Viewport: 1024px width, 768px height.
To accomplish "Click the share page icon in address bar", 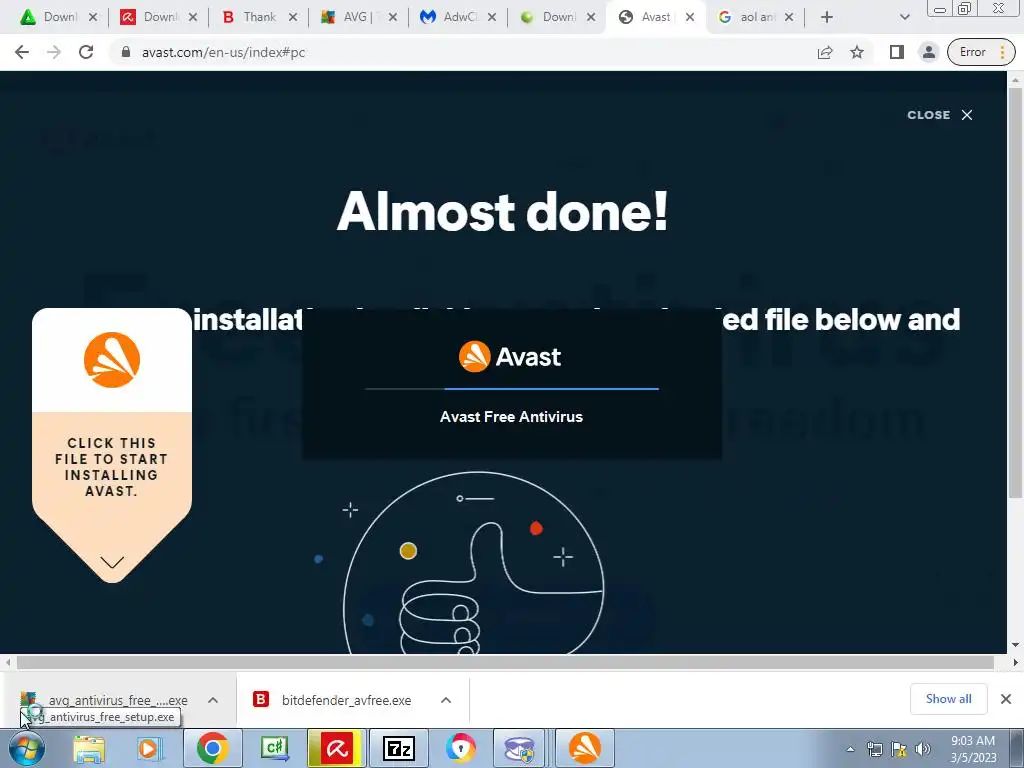I will pos(825,52).
